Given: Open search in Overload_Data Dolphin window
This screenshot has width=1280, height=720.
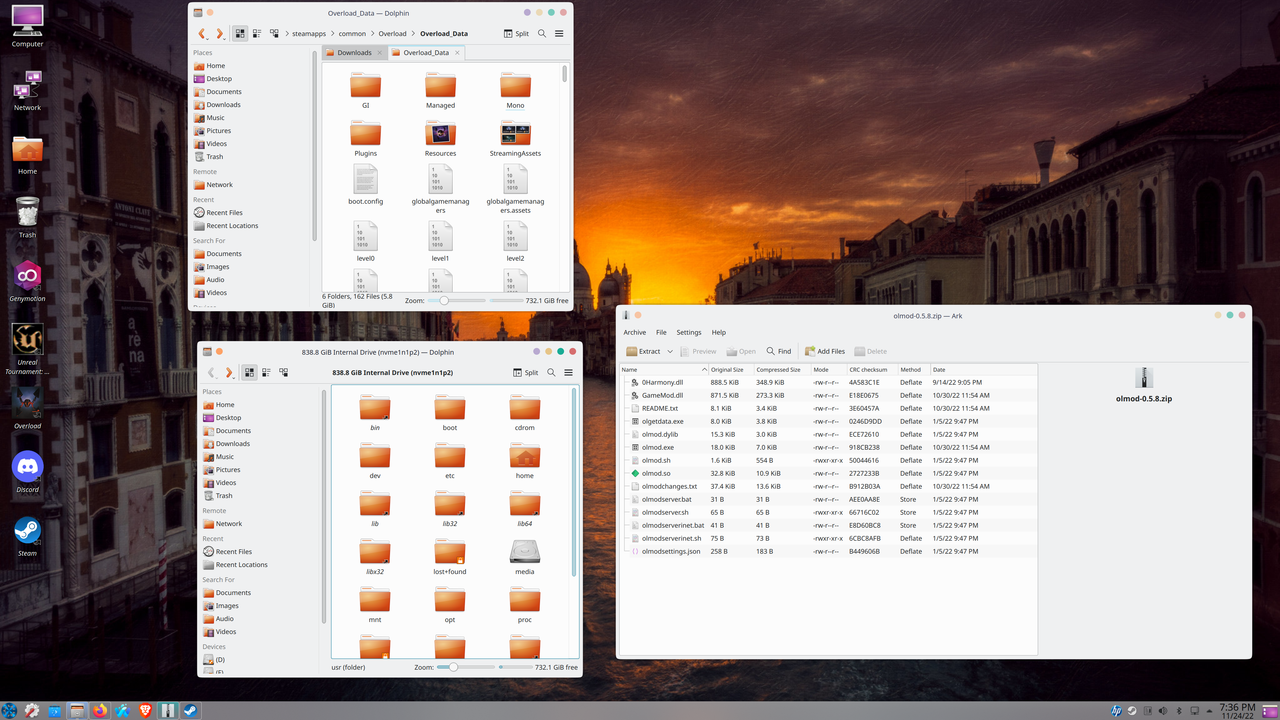Looking at the screenshot, I should click(542, 33).
